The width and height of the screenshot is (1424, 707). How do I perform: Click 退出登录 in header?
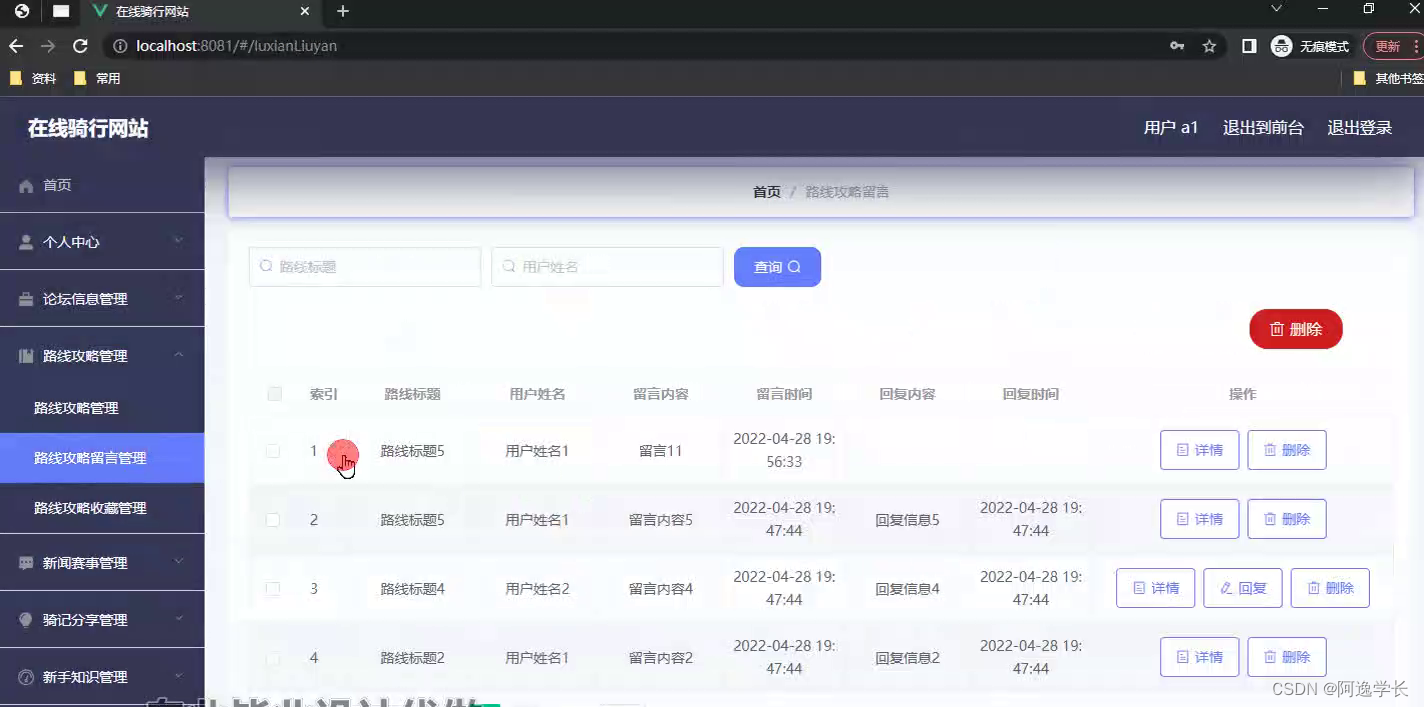pos(1359,128)
